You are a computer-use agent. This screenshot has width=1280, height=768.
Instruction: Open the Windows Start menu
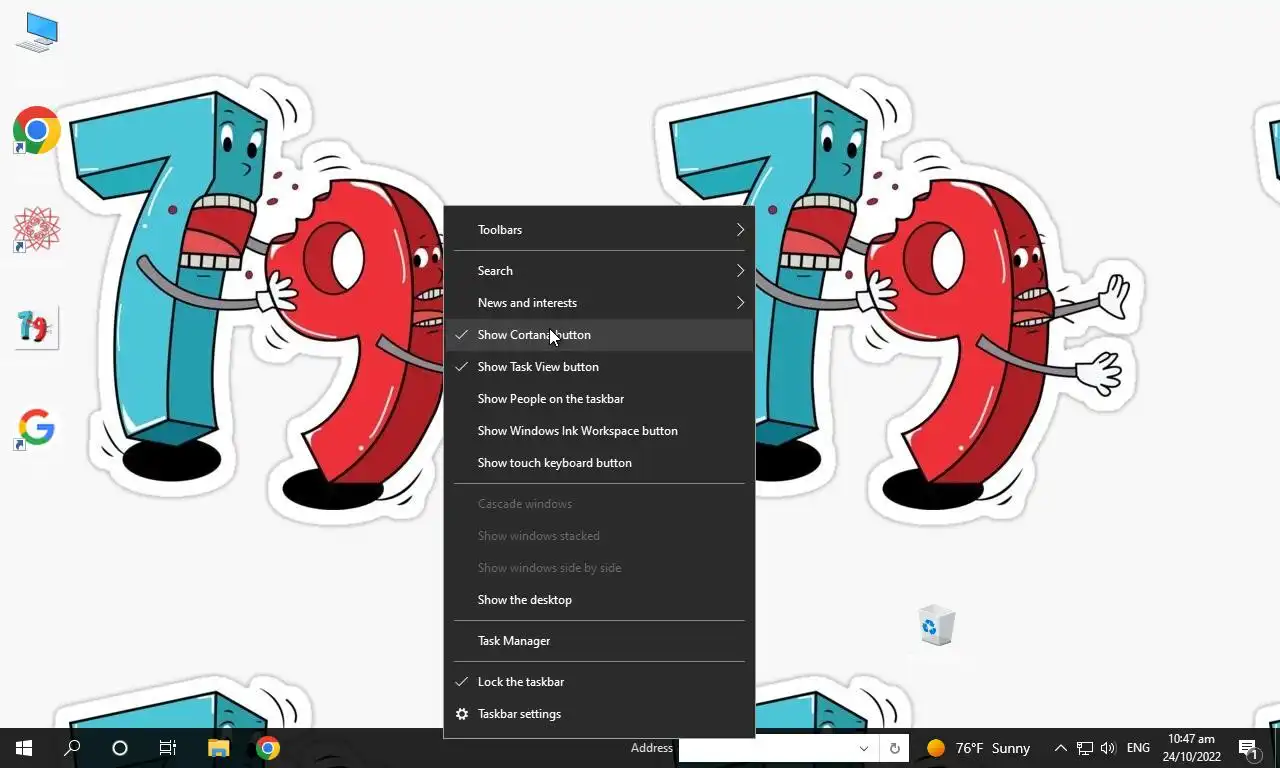tap(24, 748)
